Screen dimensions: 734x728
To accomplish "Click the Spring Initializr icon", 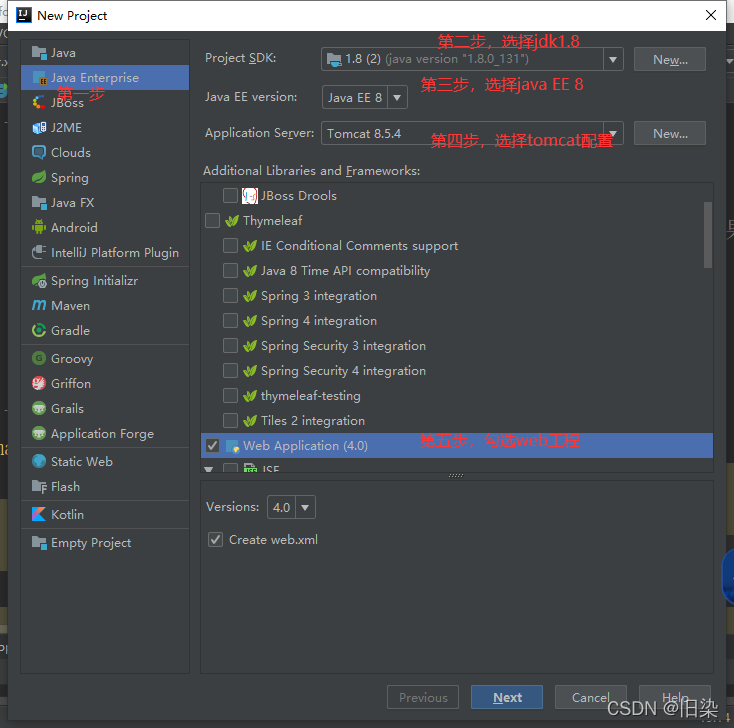I will [x=39, y=280].
